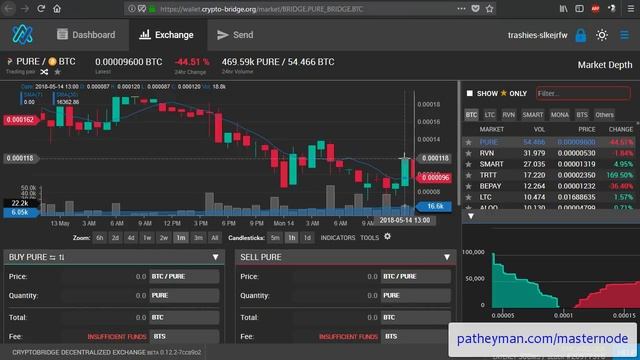Set chart zoom to 1m
This screenshot has width=640, height=360.
[181, 238]
